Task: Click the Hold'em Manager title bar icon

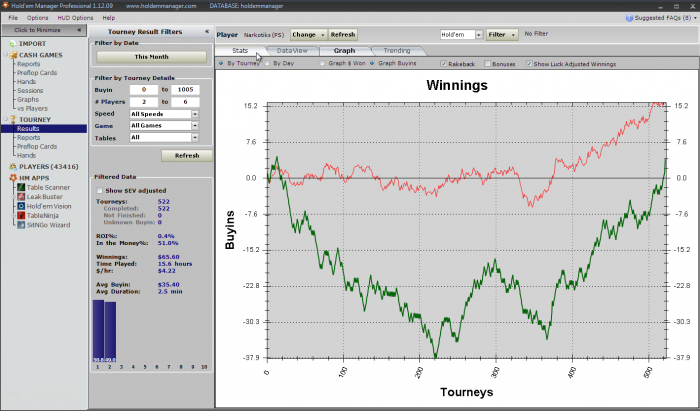Action: coord(5,6)
